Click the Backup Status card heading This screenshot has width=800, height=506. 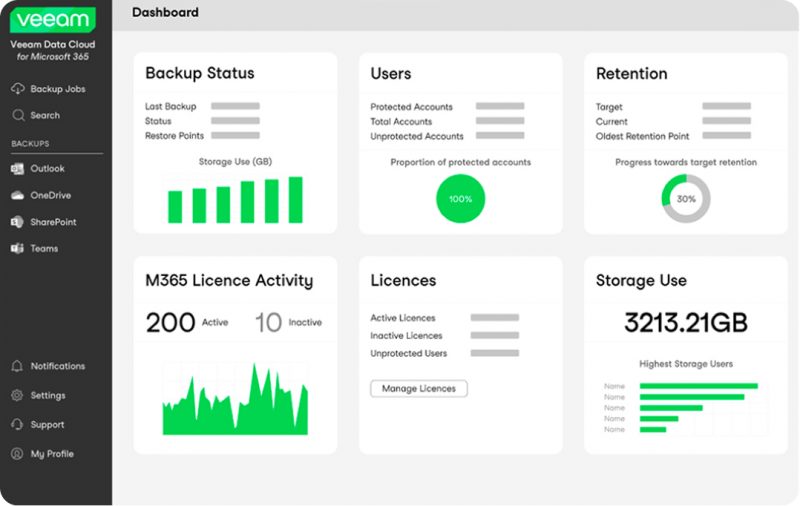(x=199, y=73)
